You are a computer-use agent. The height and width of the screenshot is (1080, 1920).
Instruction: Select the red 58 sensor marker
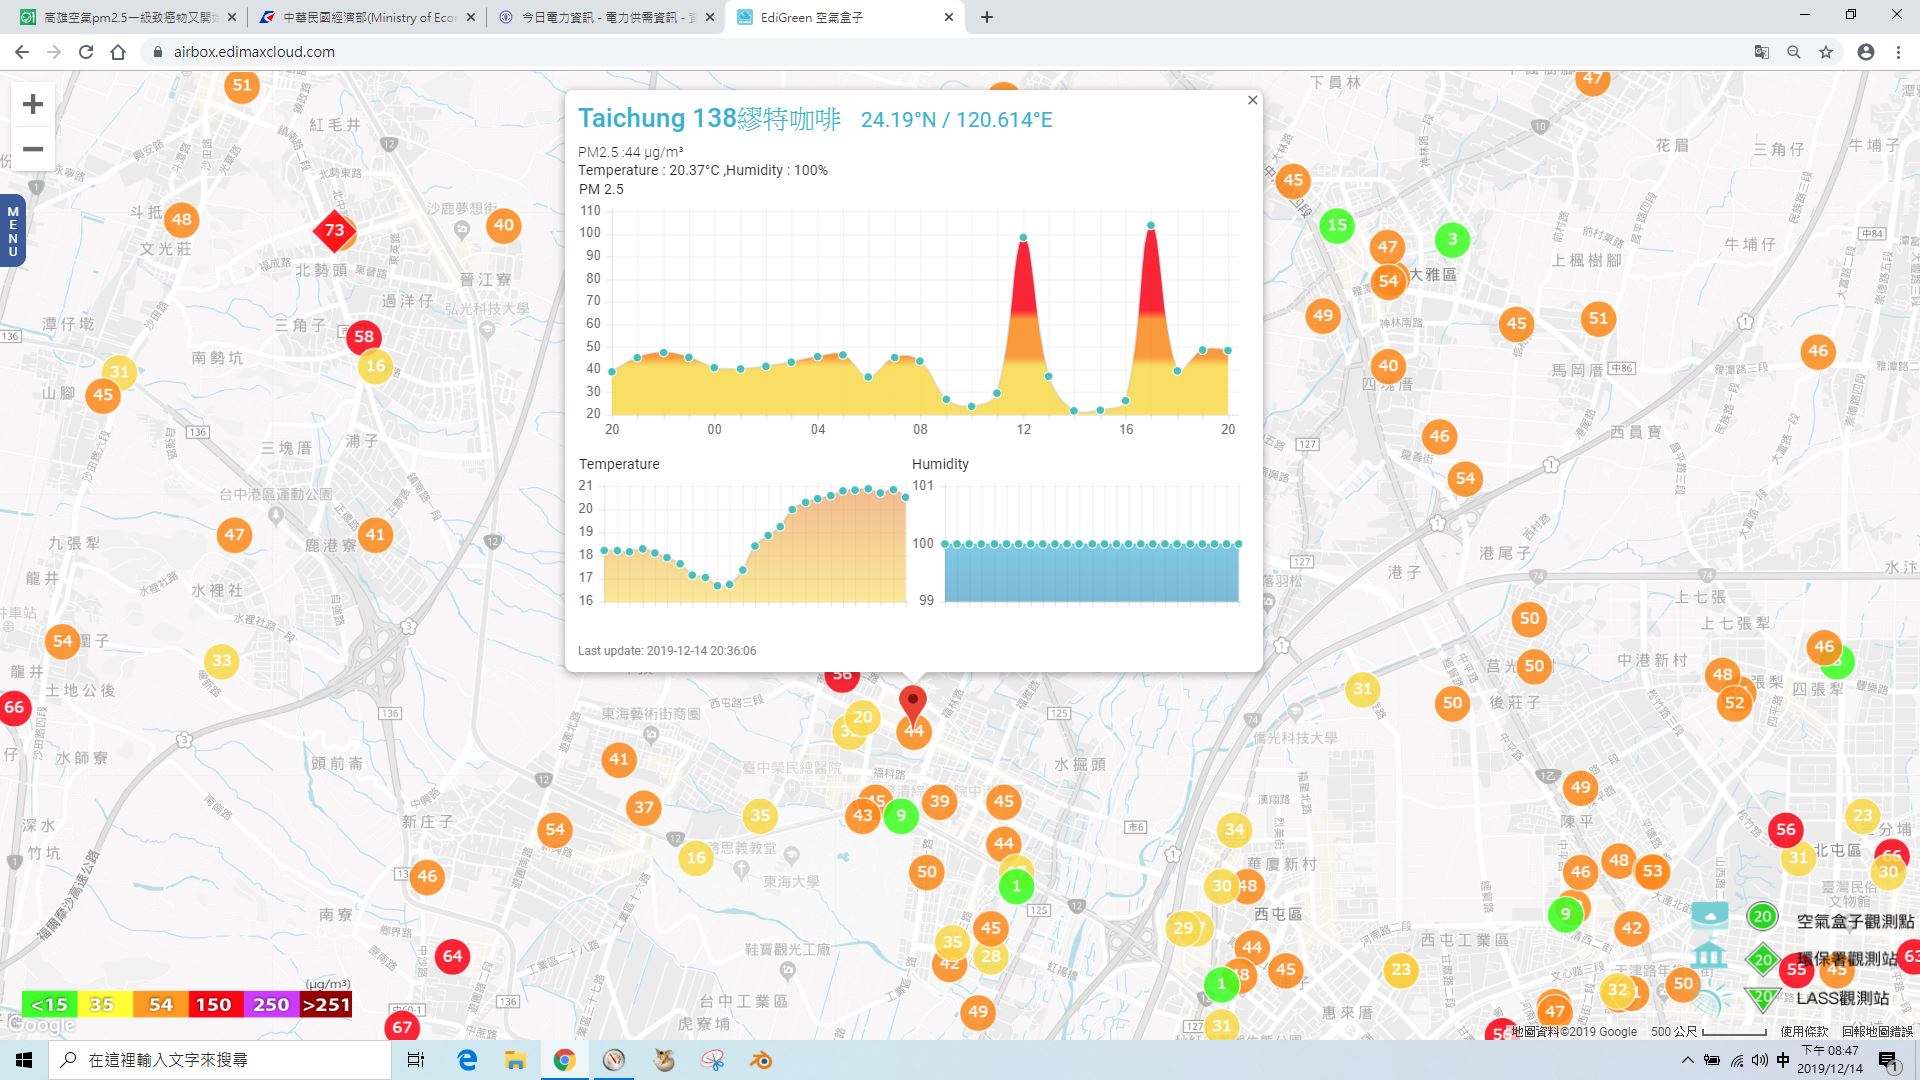(x=364, y=337)
